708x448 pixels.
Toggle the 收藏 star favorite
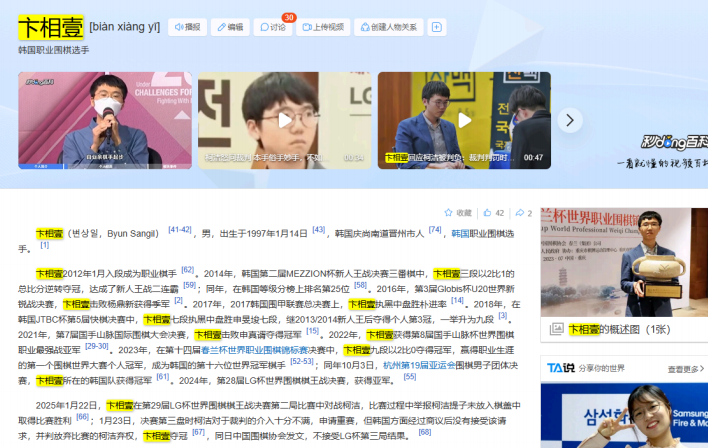(457, 213)
